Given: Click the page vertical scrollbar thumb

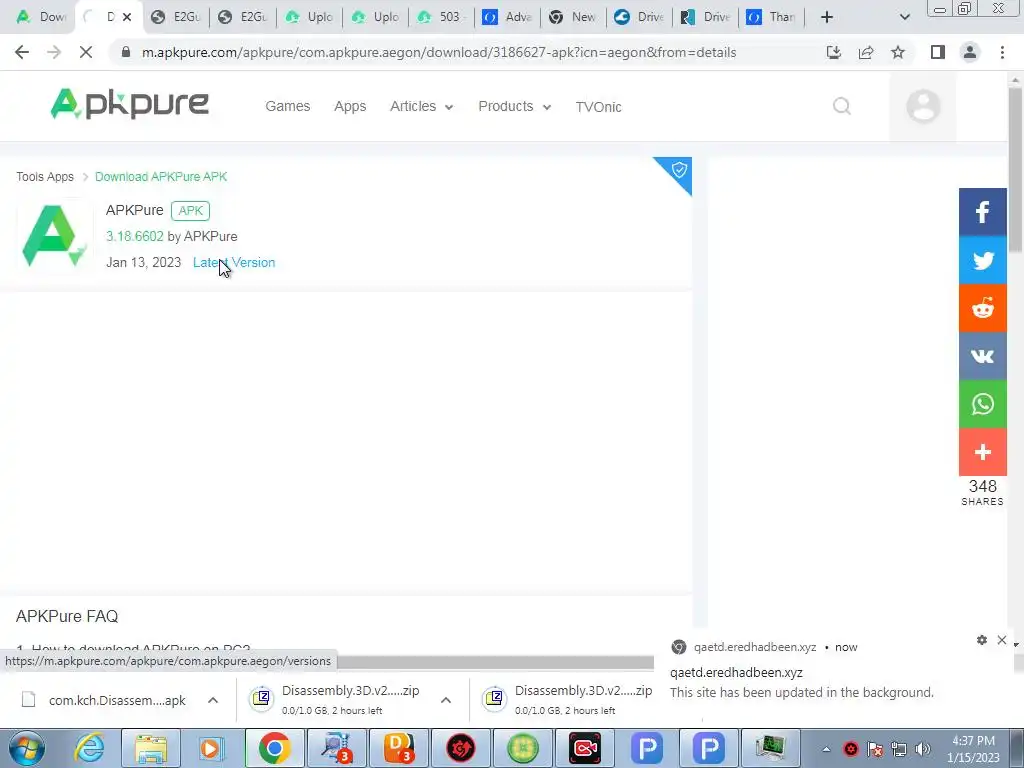Looking at the screenshot, I should [1016, 170].
